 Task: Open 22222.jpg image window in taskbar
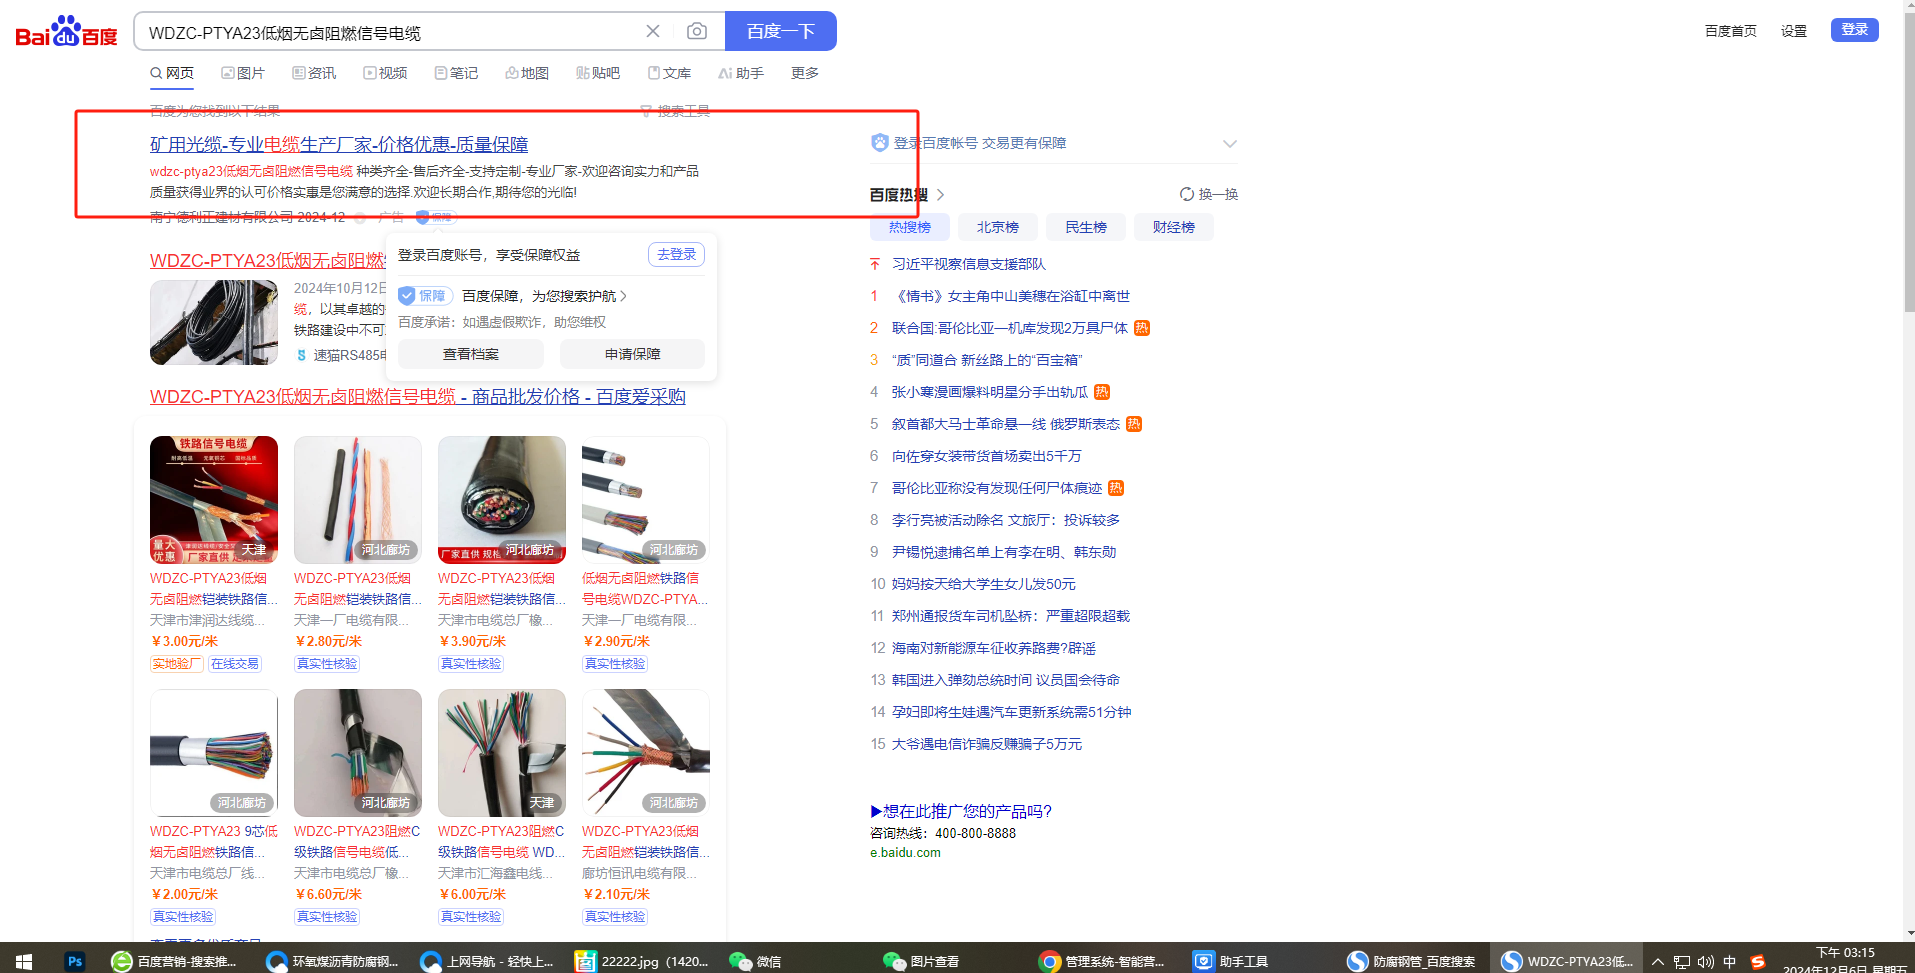pos(640,961)
